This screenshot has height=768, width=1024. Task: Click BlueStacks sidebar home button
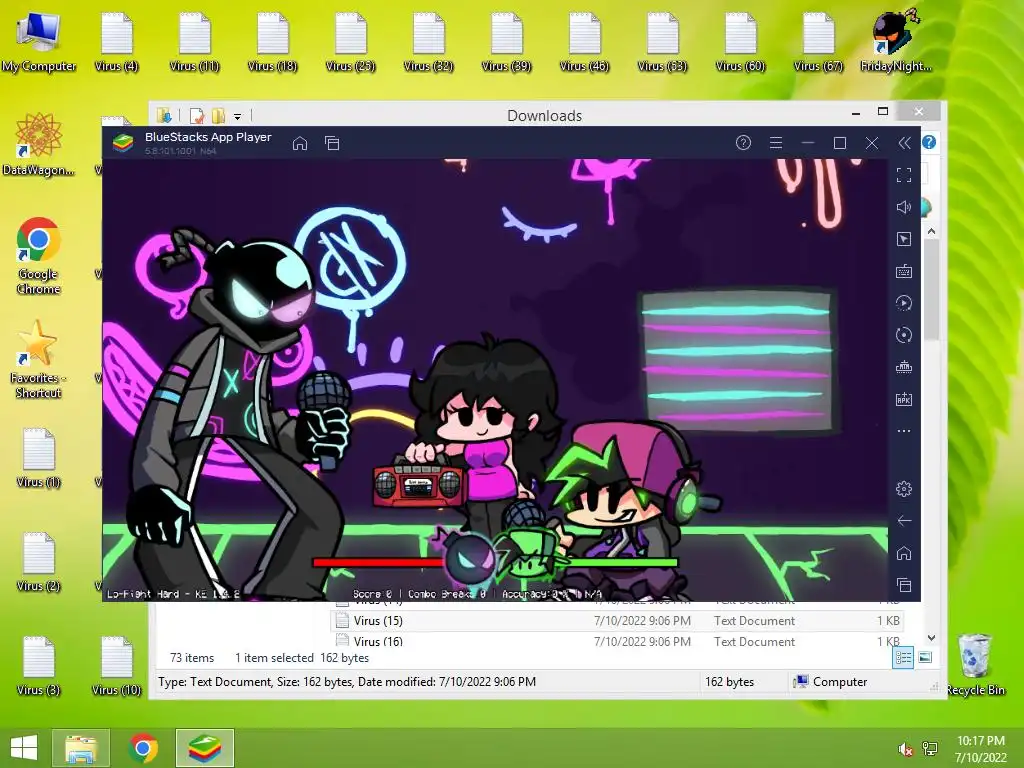904,553
